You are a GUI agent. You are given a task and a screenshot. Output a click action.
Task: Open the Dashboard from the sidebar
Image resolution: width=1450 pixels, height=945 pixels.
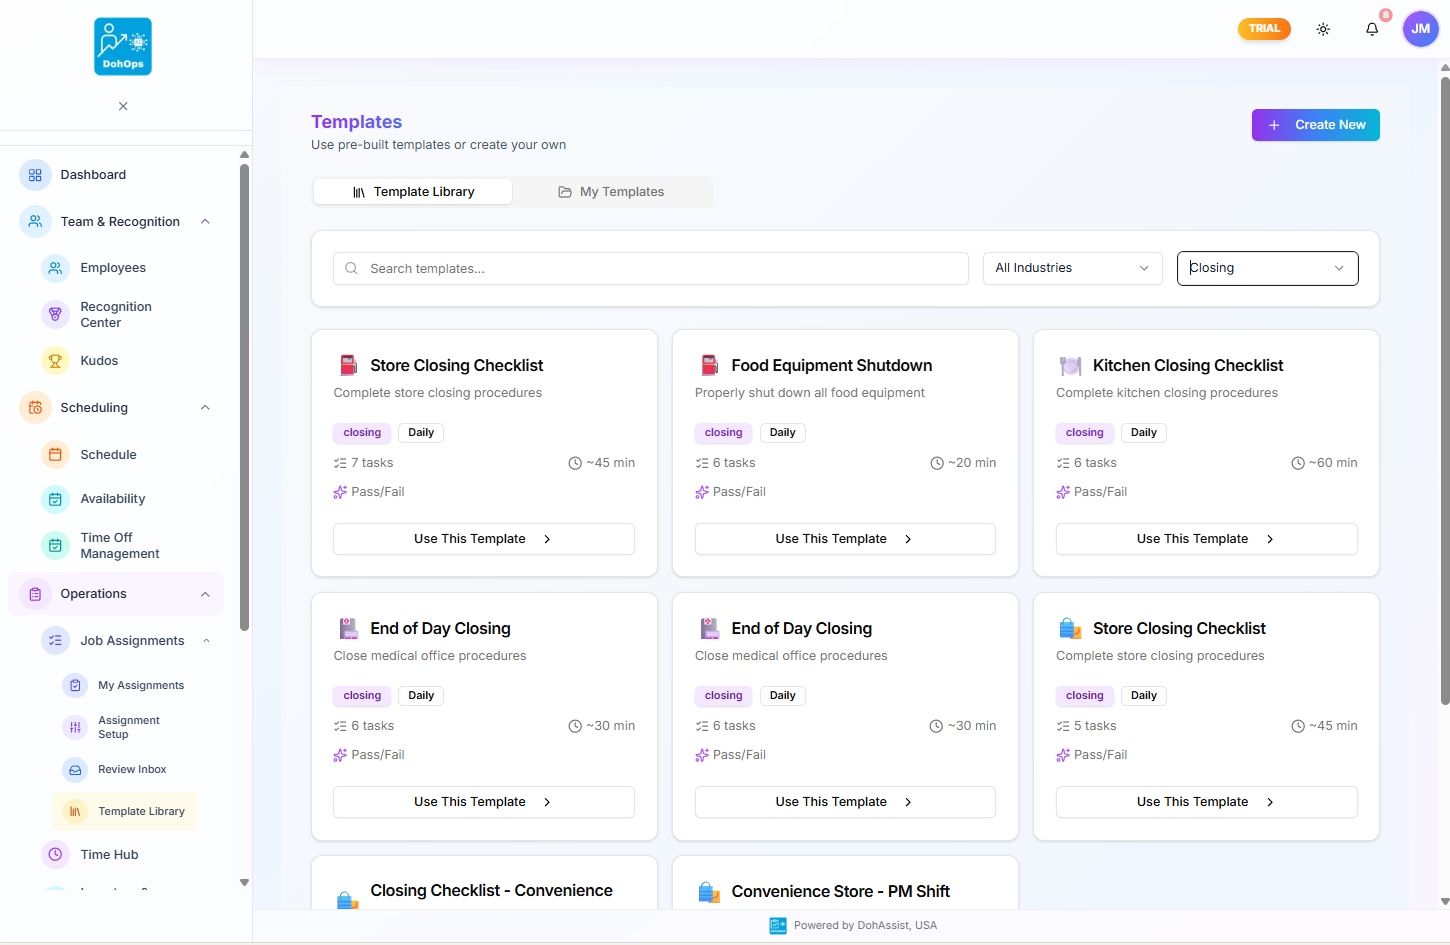[93, 174]
